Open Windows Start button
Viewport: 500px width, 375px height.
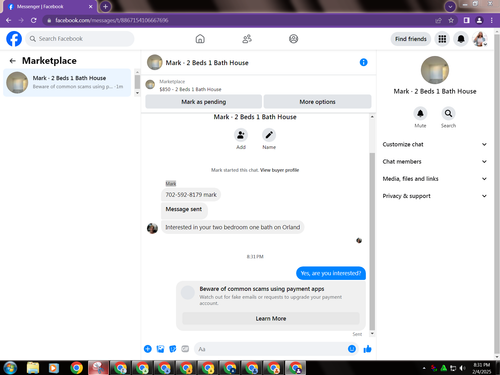coord(10,368)
